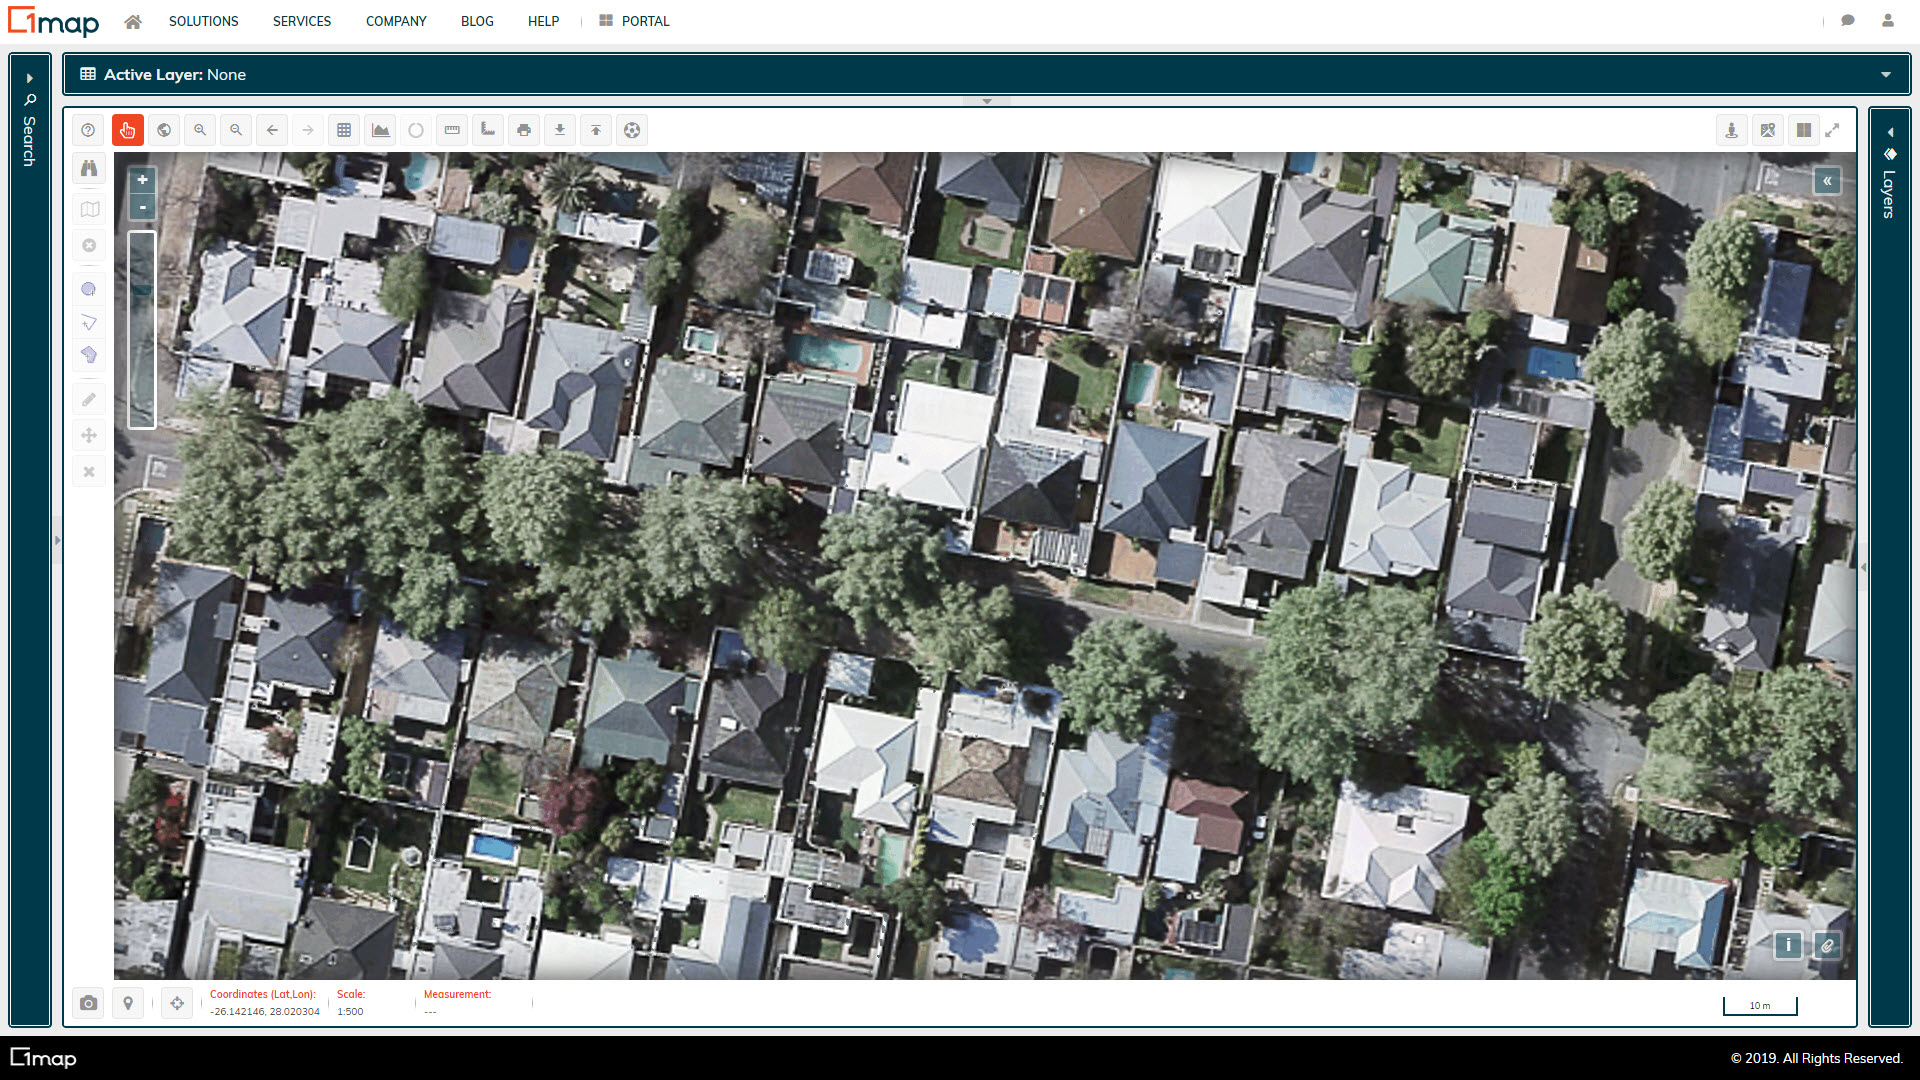Click the footer 1map logo
The width and height of the screenshot is (1920, 1080).
click(x=43, y=1058)
